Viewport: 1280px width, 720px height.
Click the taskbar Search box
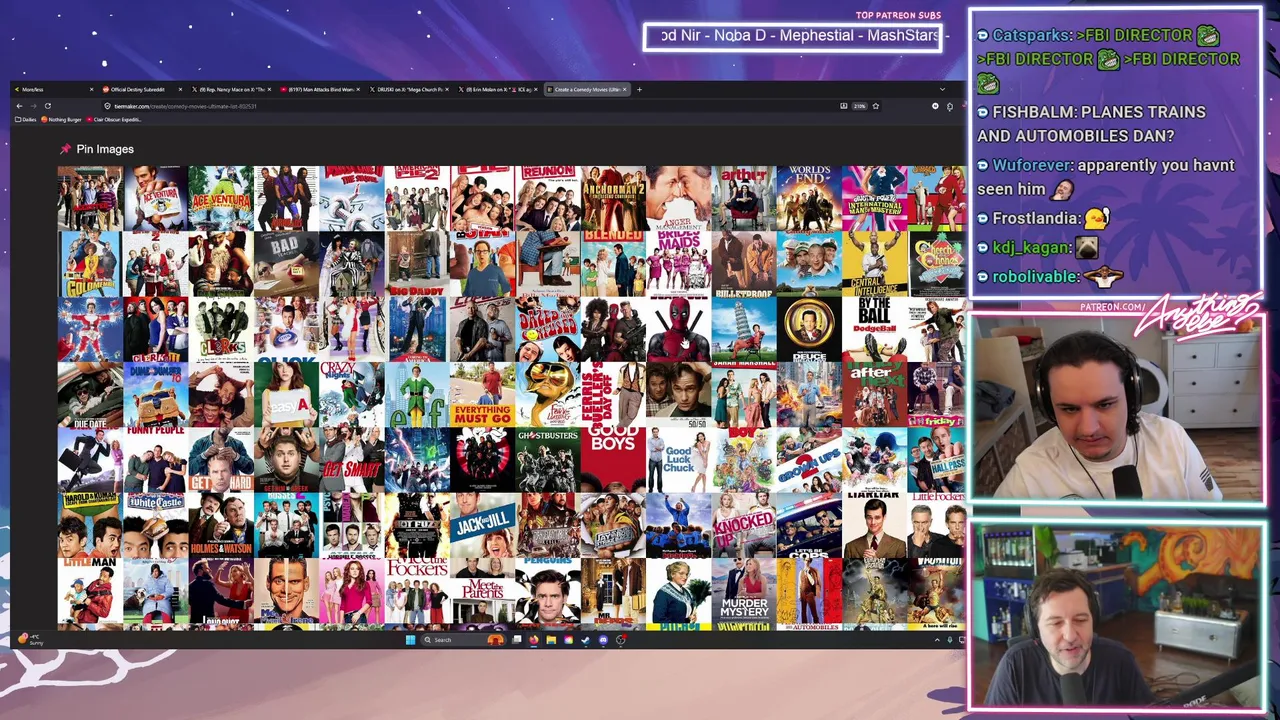(x=463, y=640)
